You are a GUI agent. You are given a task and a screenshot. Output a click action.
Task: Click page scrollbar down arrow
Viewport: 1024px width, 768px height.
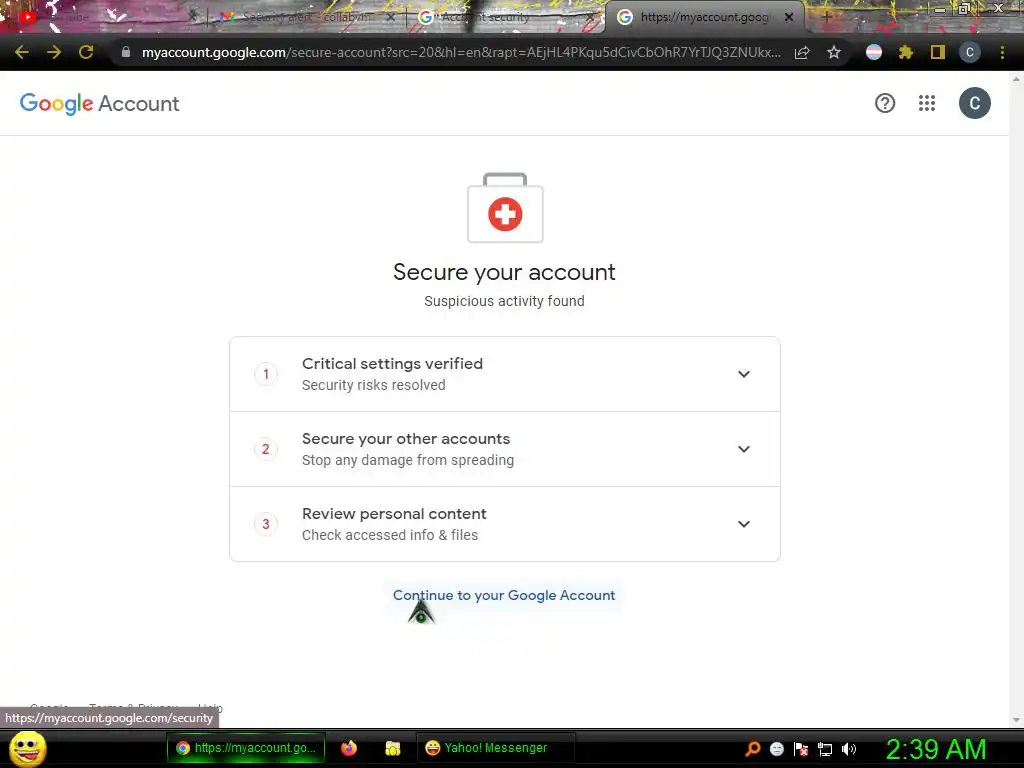click(x=1016, y=720)
